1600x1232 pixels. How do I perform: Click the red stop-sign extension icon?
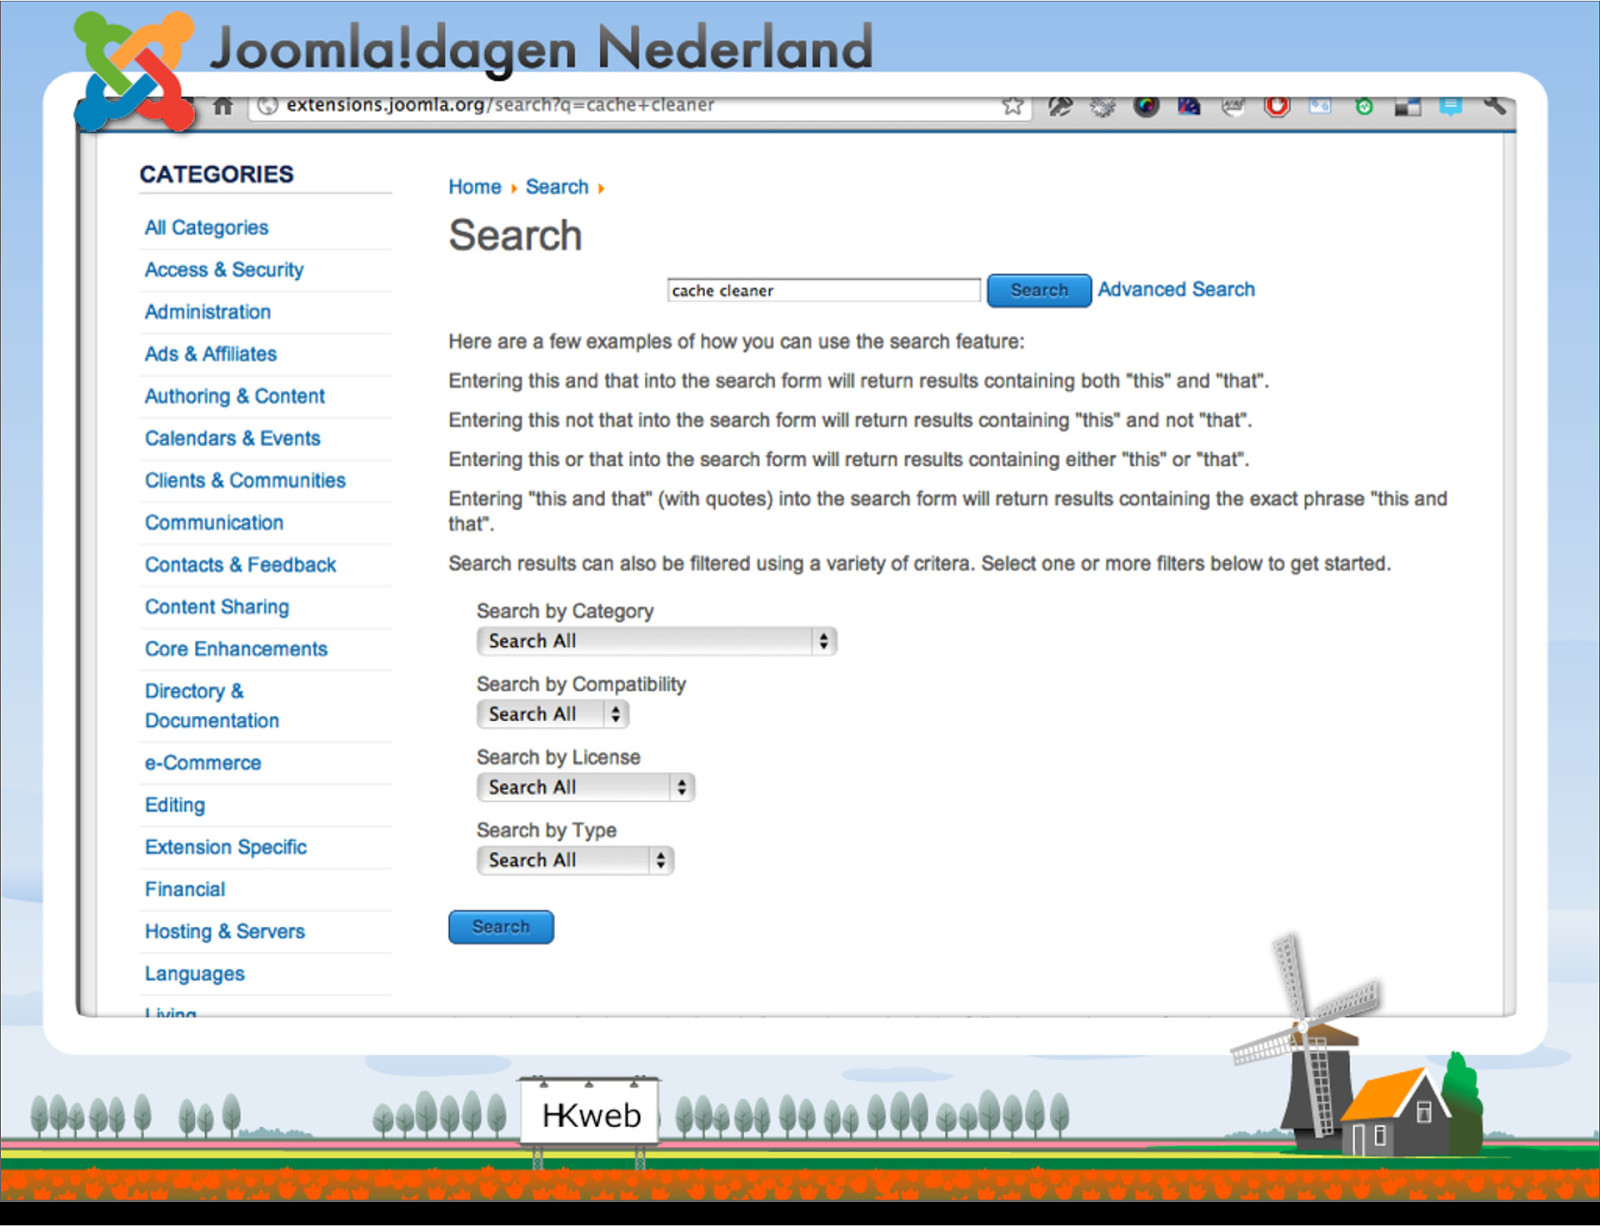pos(1277,105)
